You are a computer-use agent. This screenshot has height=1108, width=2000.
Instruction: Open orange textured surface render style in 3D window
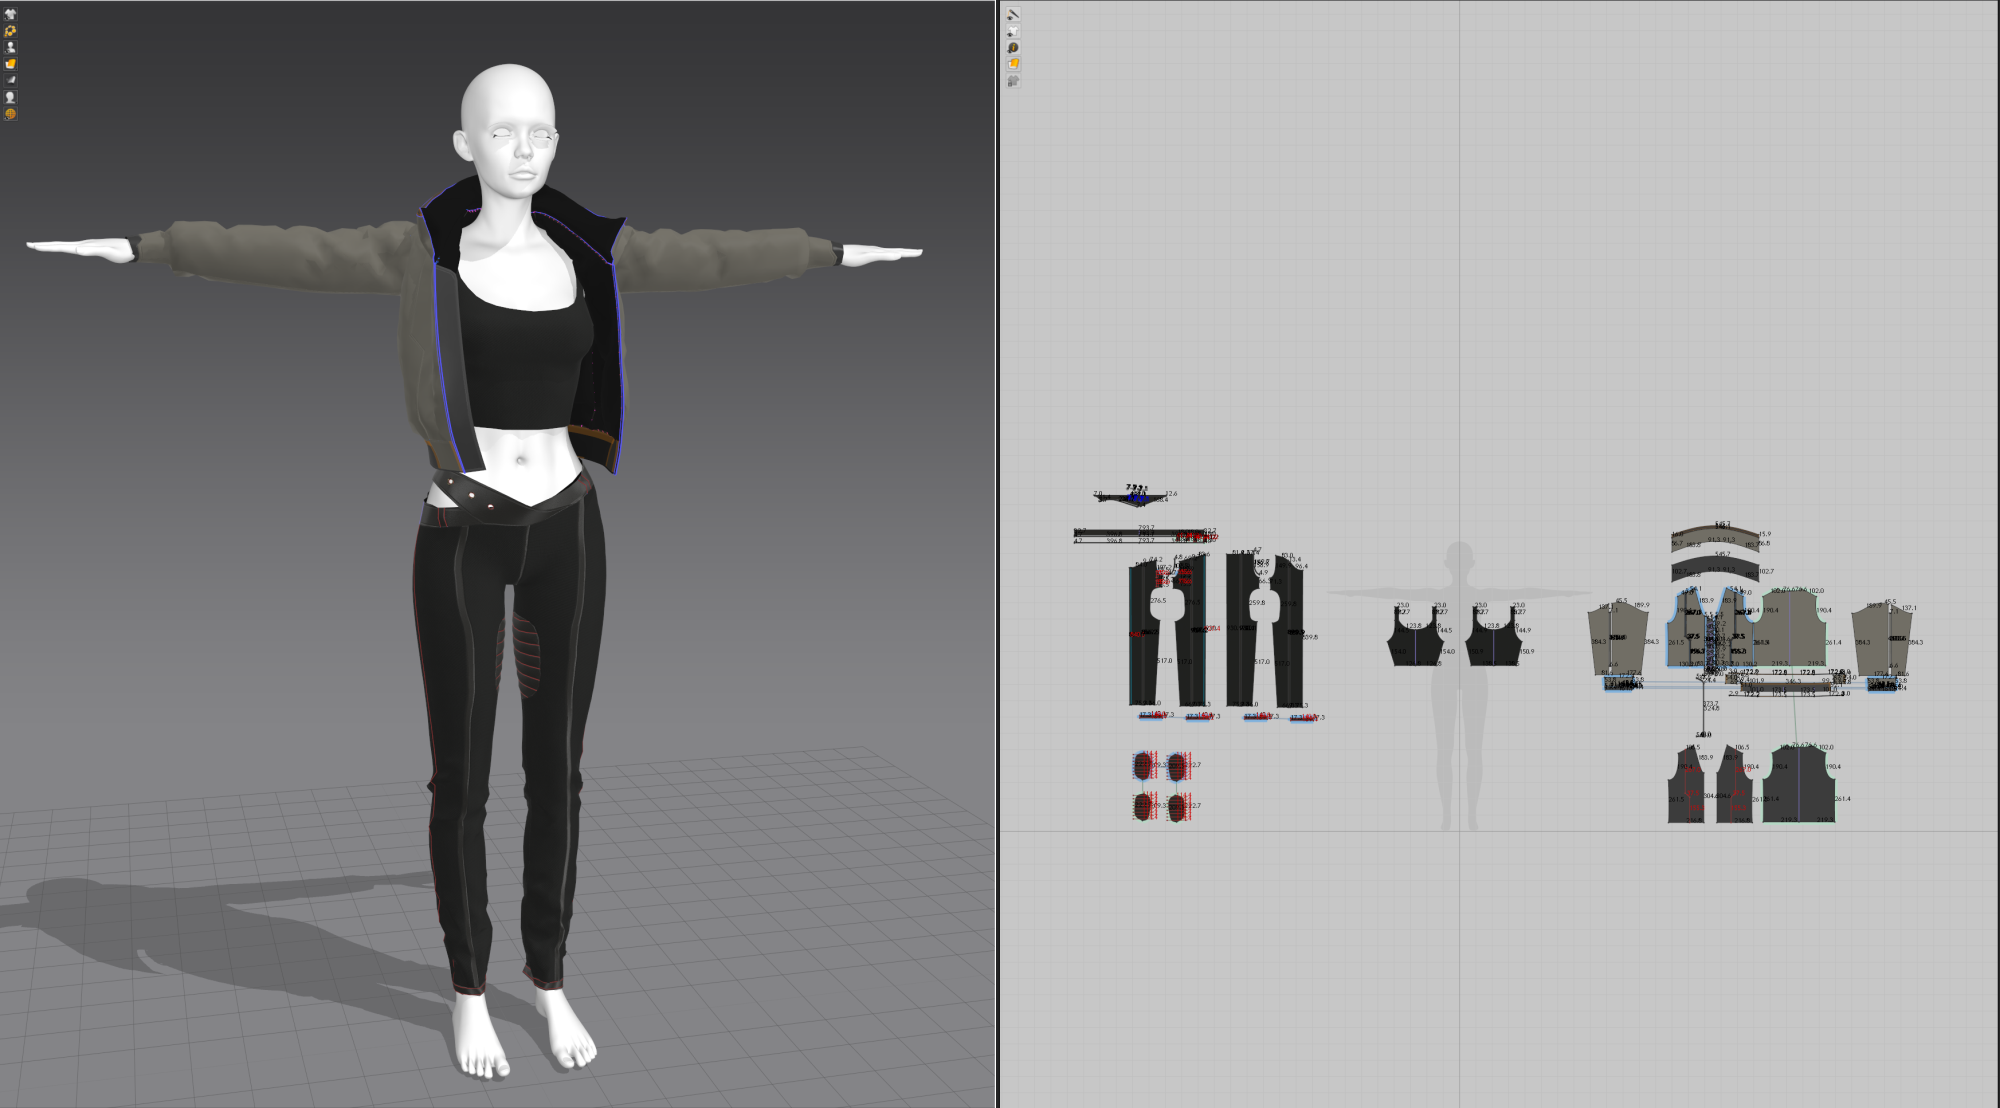point(10,64)
